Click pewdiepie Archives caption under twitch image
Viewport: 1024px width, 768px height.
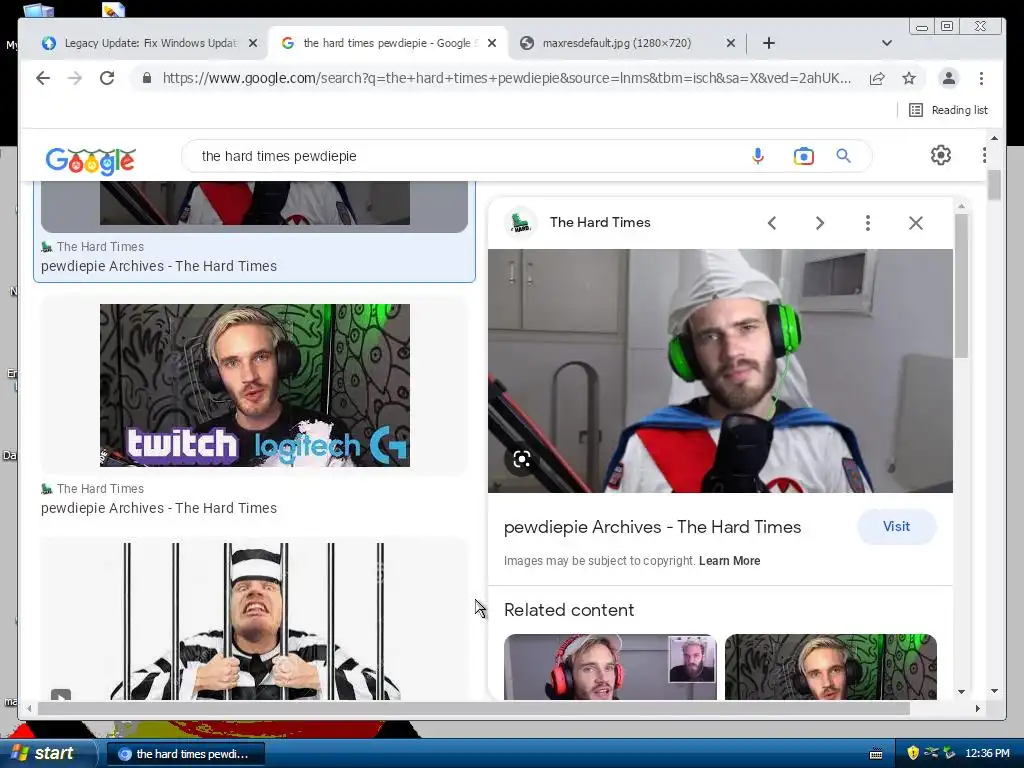point(159,508)
